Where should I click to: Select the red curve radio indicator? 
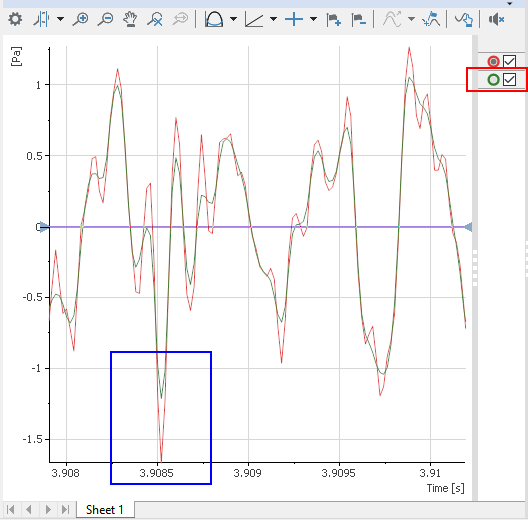(x=493, y=62)
